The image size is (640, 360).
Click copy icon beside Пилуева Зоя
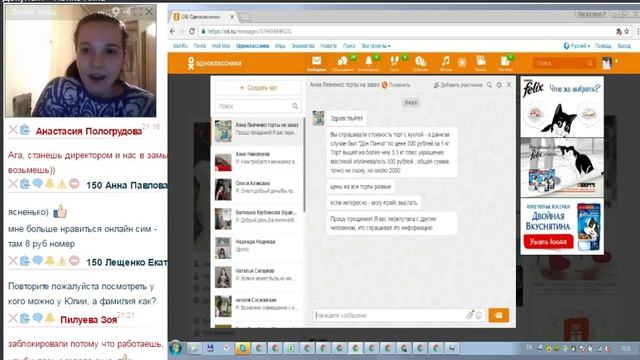click(x=25, y=318)
